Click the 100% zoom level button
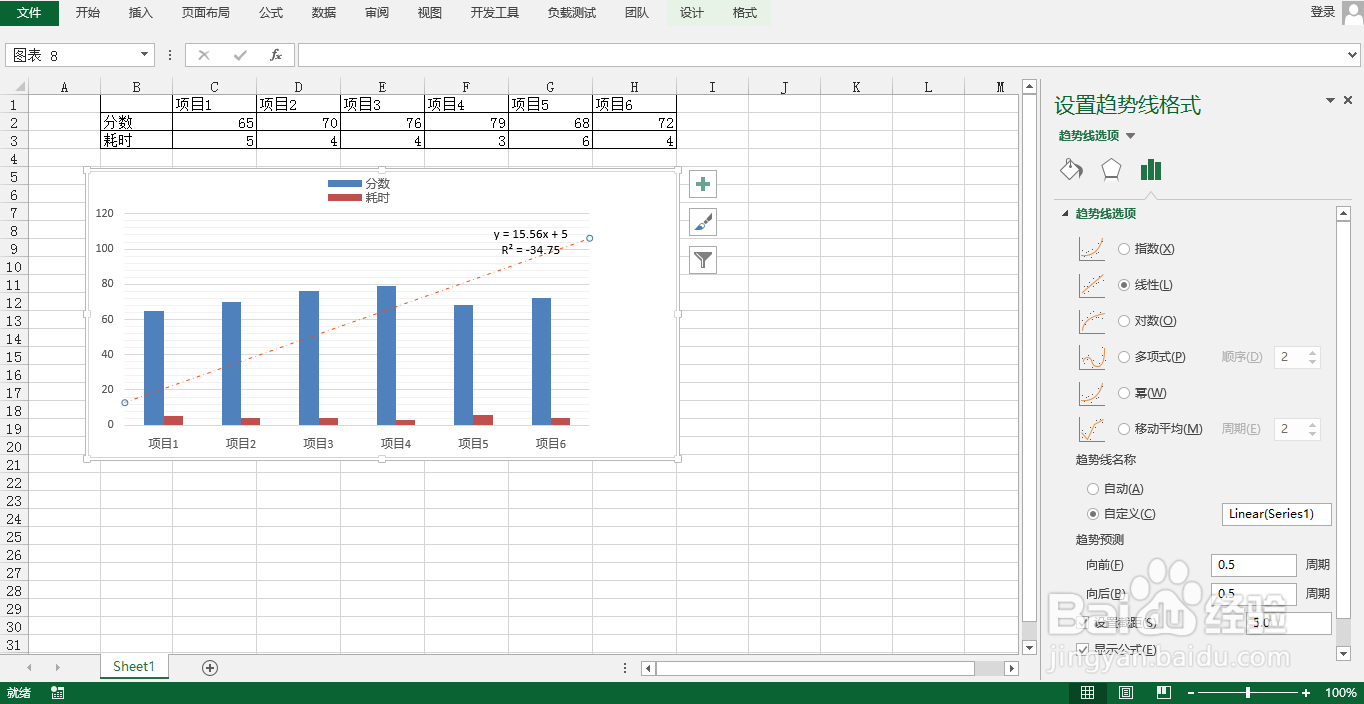1364x704 pixels. (x=1340, y=693)
